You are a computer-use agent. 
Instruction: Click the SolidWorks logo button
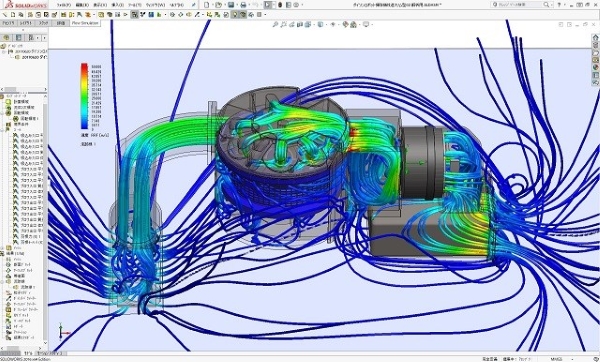[x=26, y=5]
